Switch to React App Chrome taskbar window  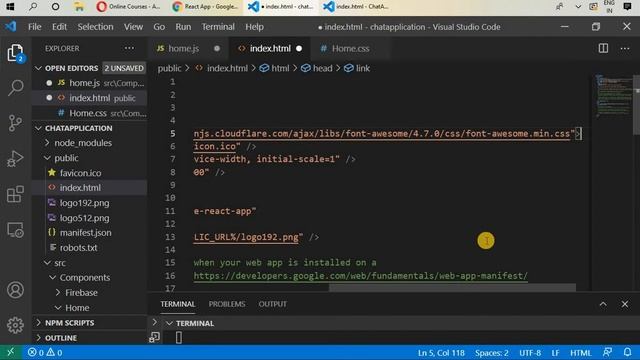point(205,7)
